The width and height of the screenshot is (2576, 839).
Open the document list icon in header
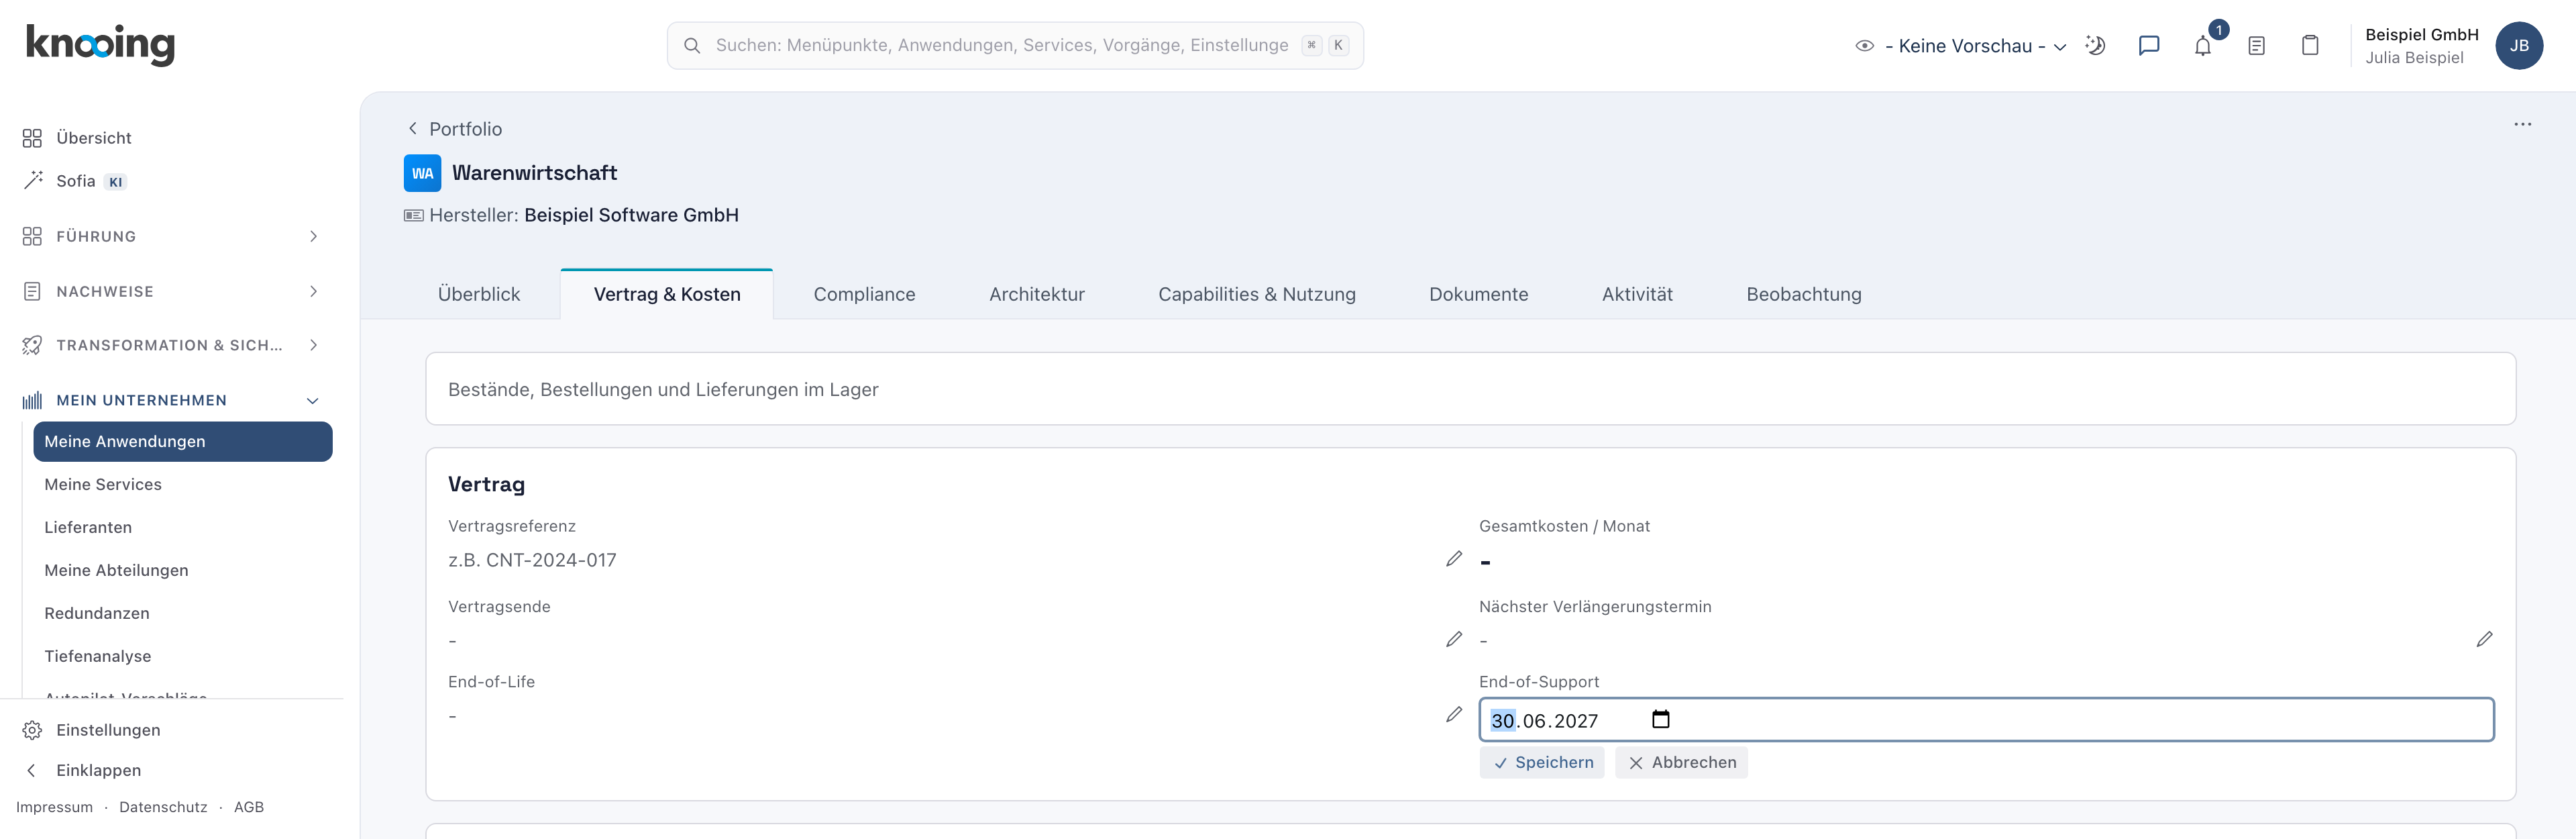[2256, 46]
